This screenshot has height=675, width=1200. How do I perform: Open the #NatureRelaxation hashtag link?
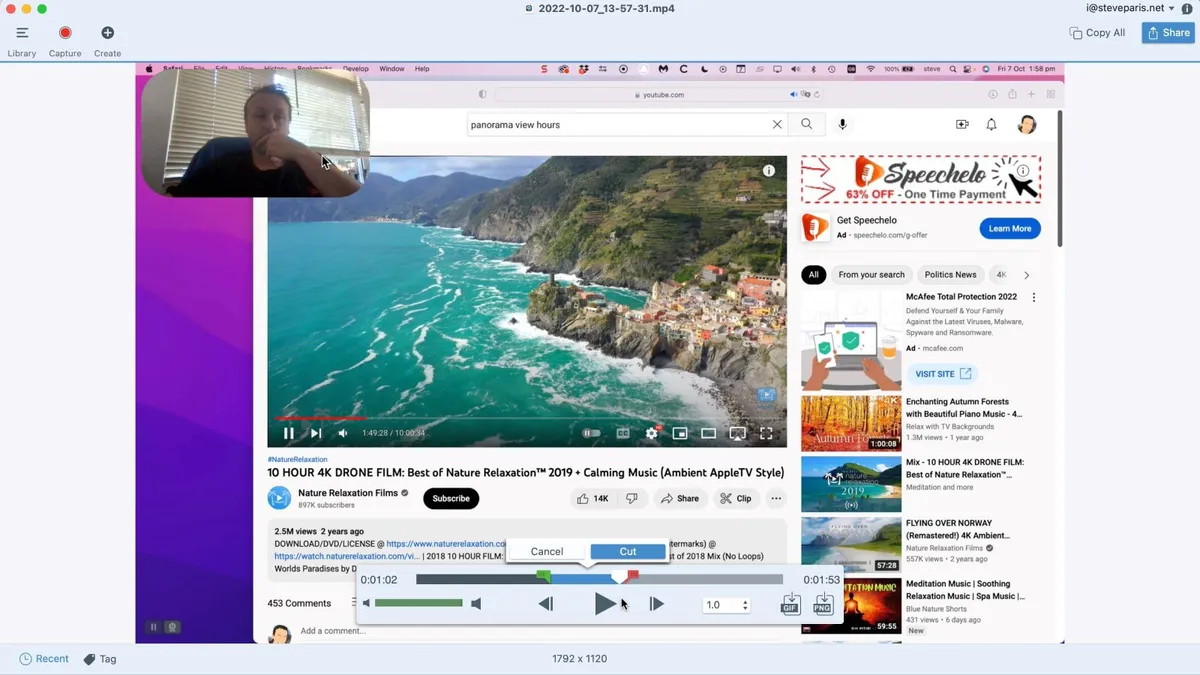point(297,460)
